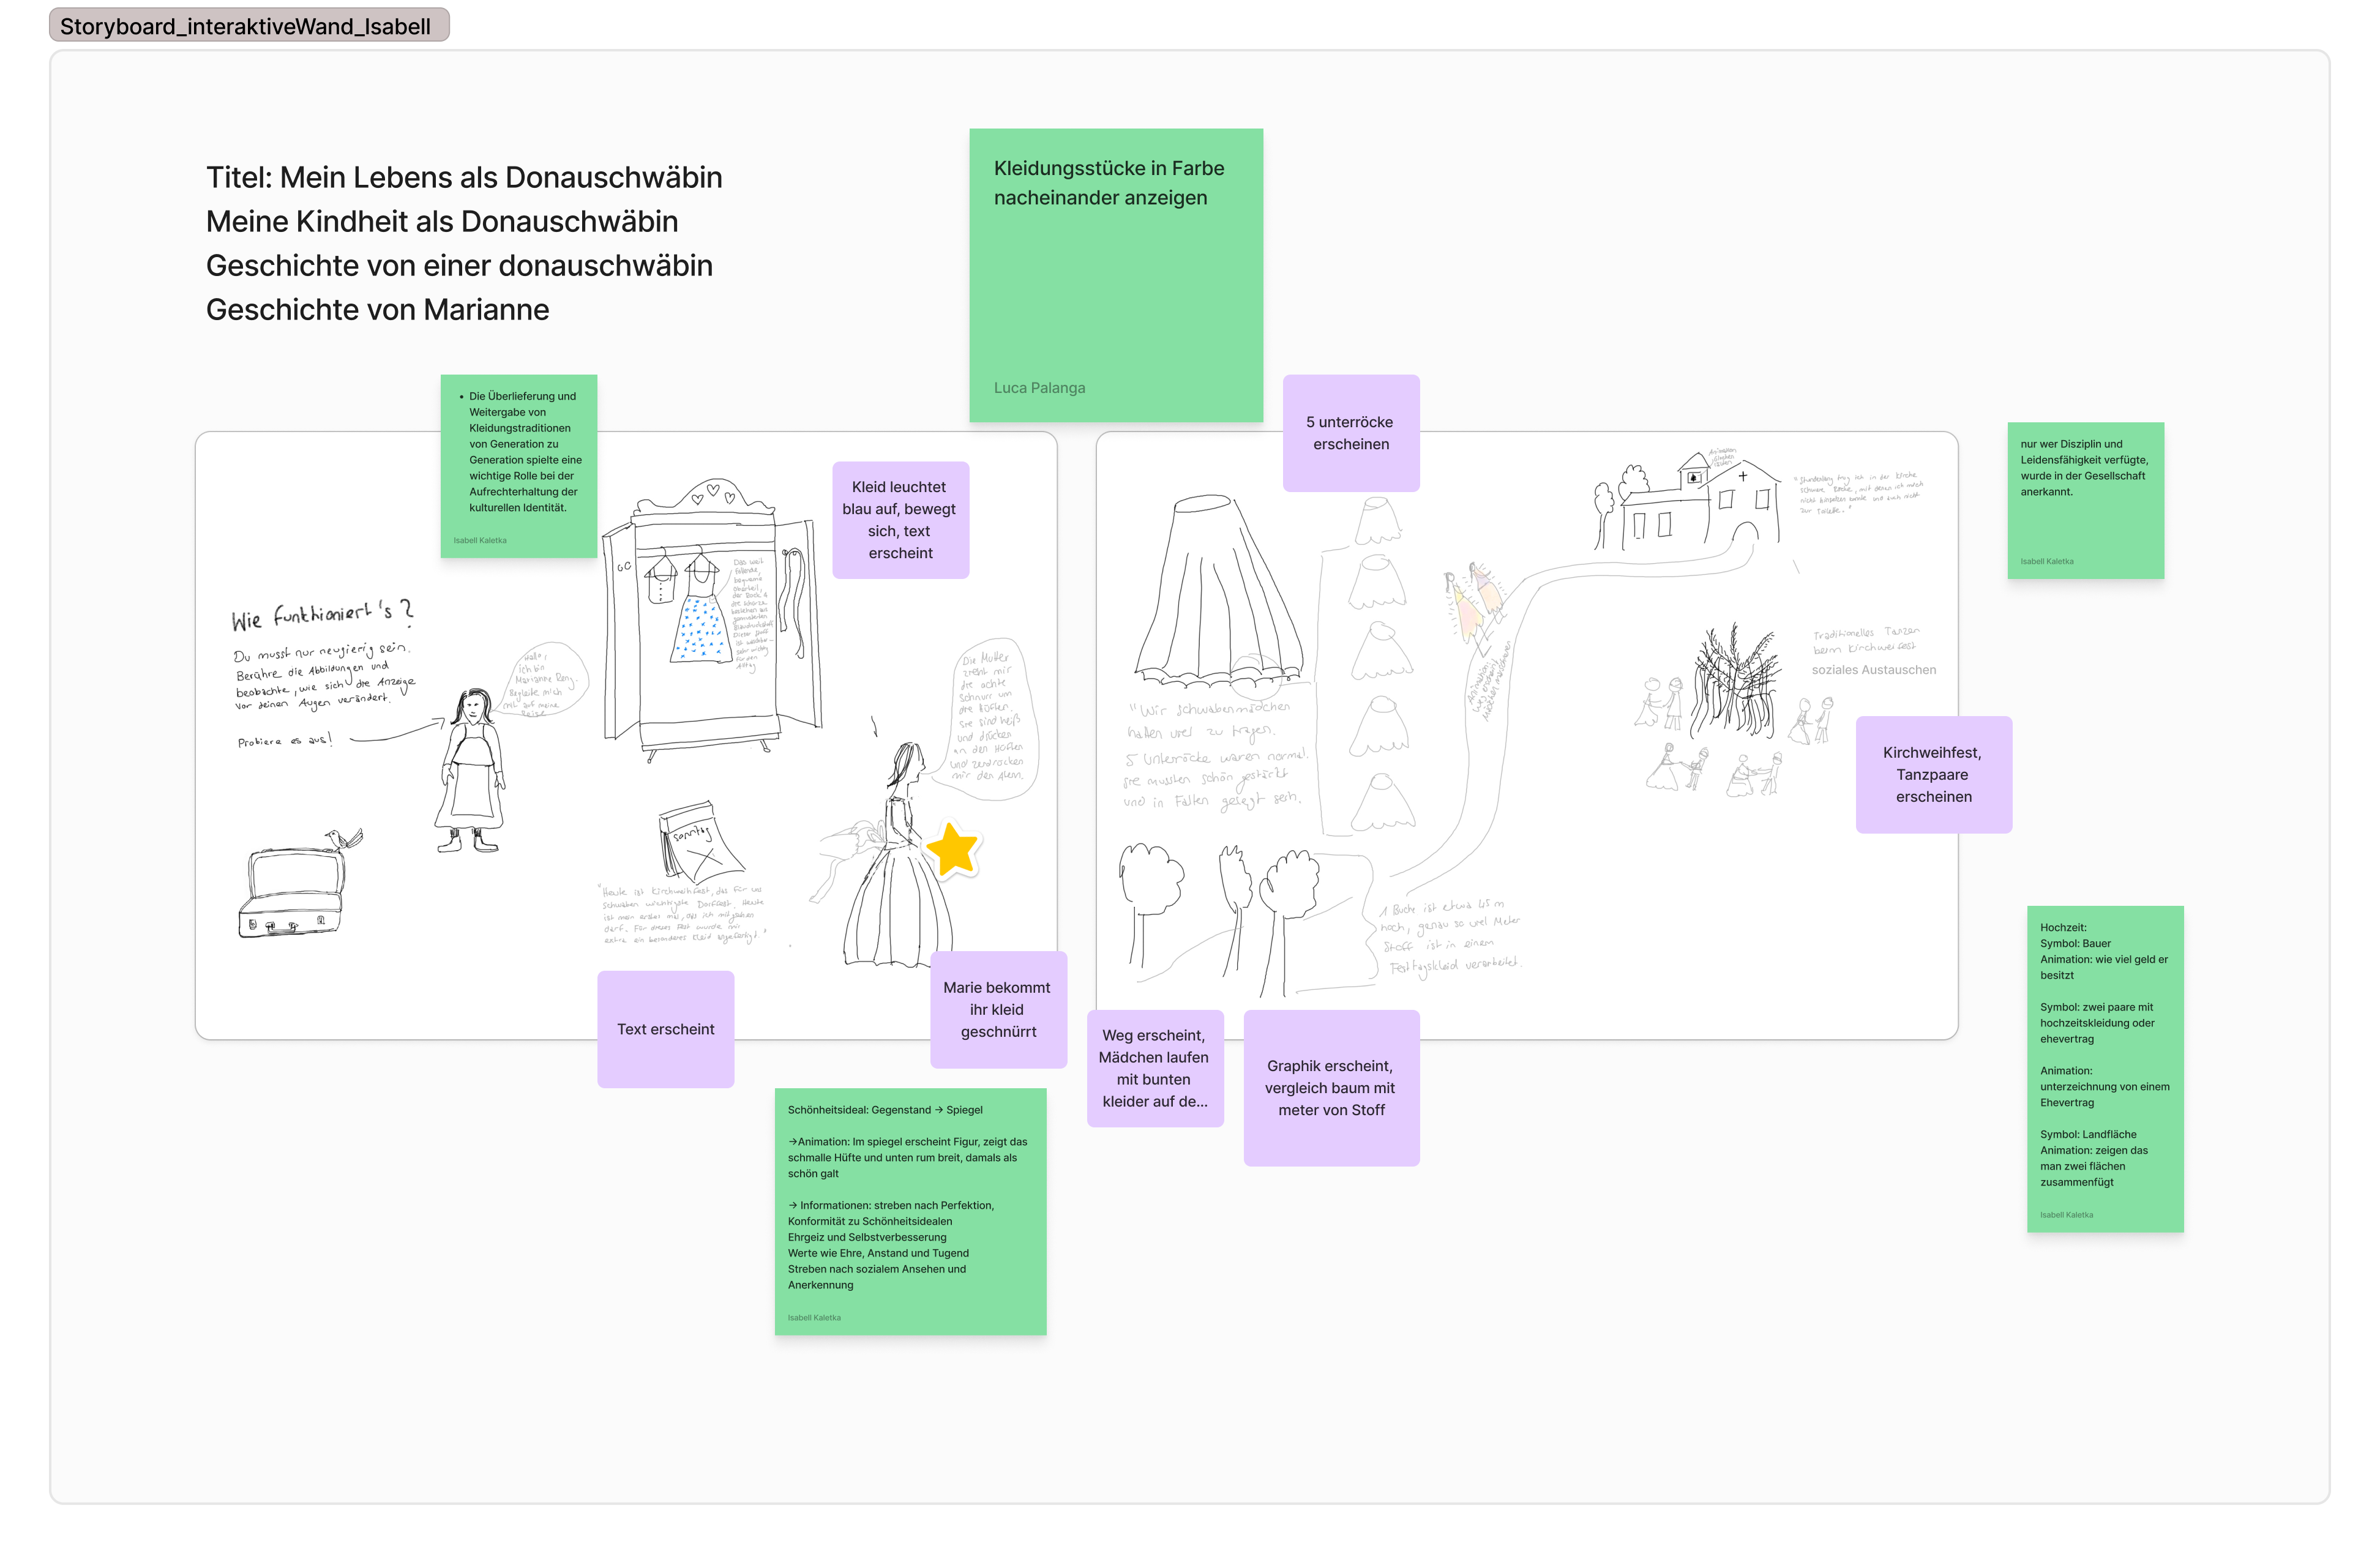Image resolution: width=2380 pixels, height=1554 pixels.
Task: Select the 'Sonntag' calendar sketch
Action: [x=701, y=843]
